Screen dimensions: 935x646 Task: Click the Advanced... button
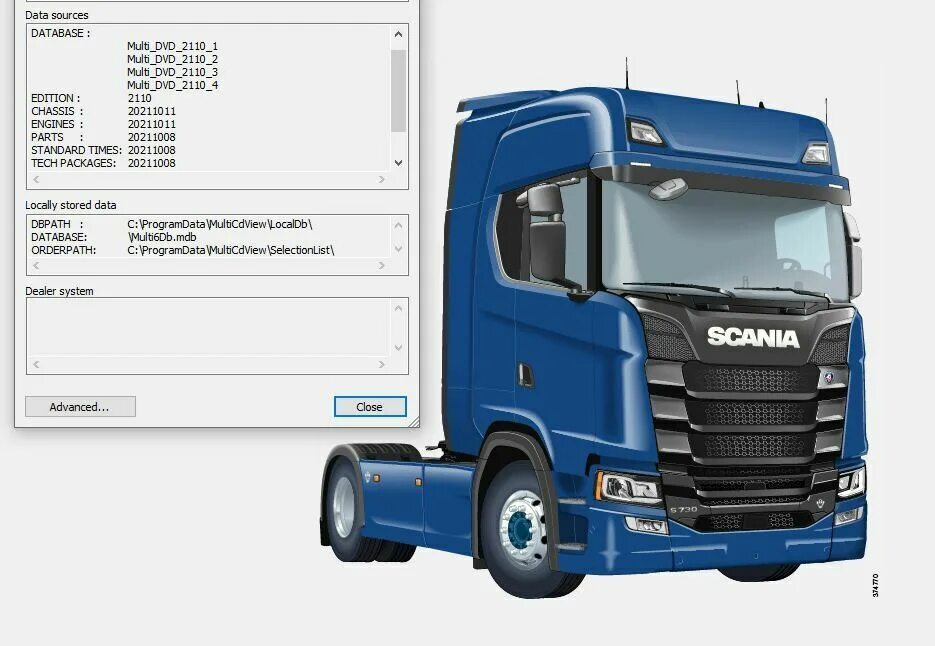click(x=79, y=406)
